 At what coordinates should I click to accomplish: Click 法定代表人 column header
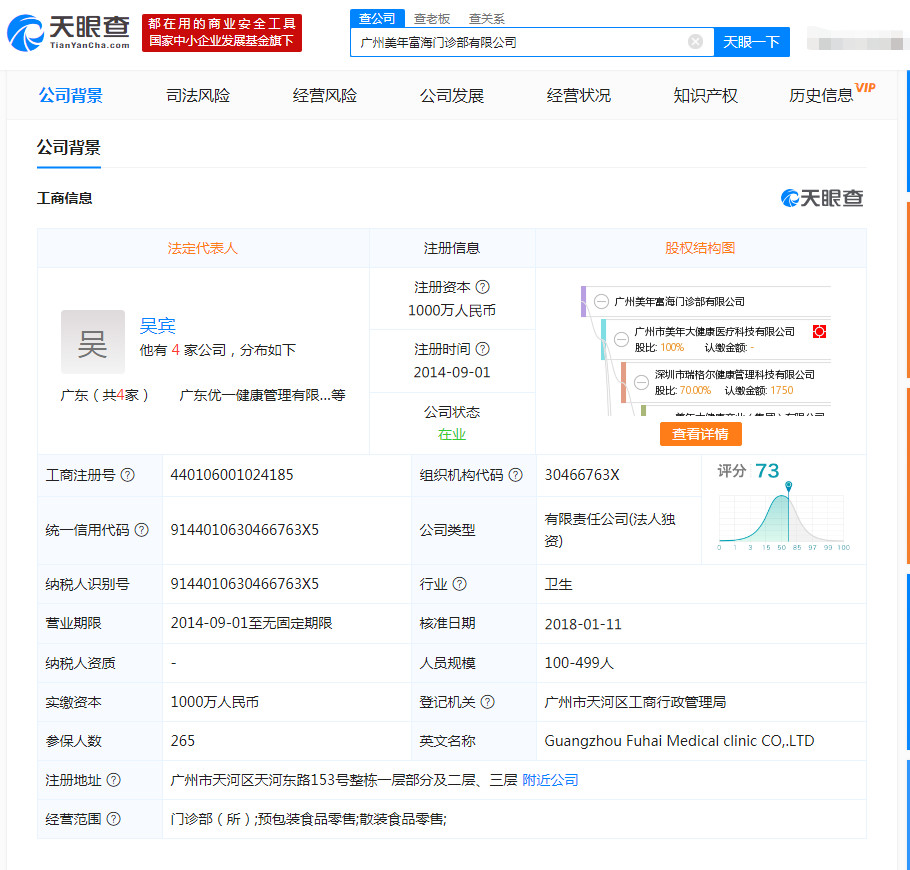coord(203,248)
